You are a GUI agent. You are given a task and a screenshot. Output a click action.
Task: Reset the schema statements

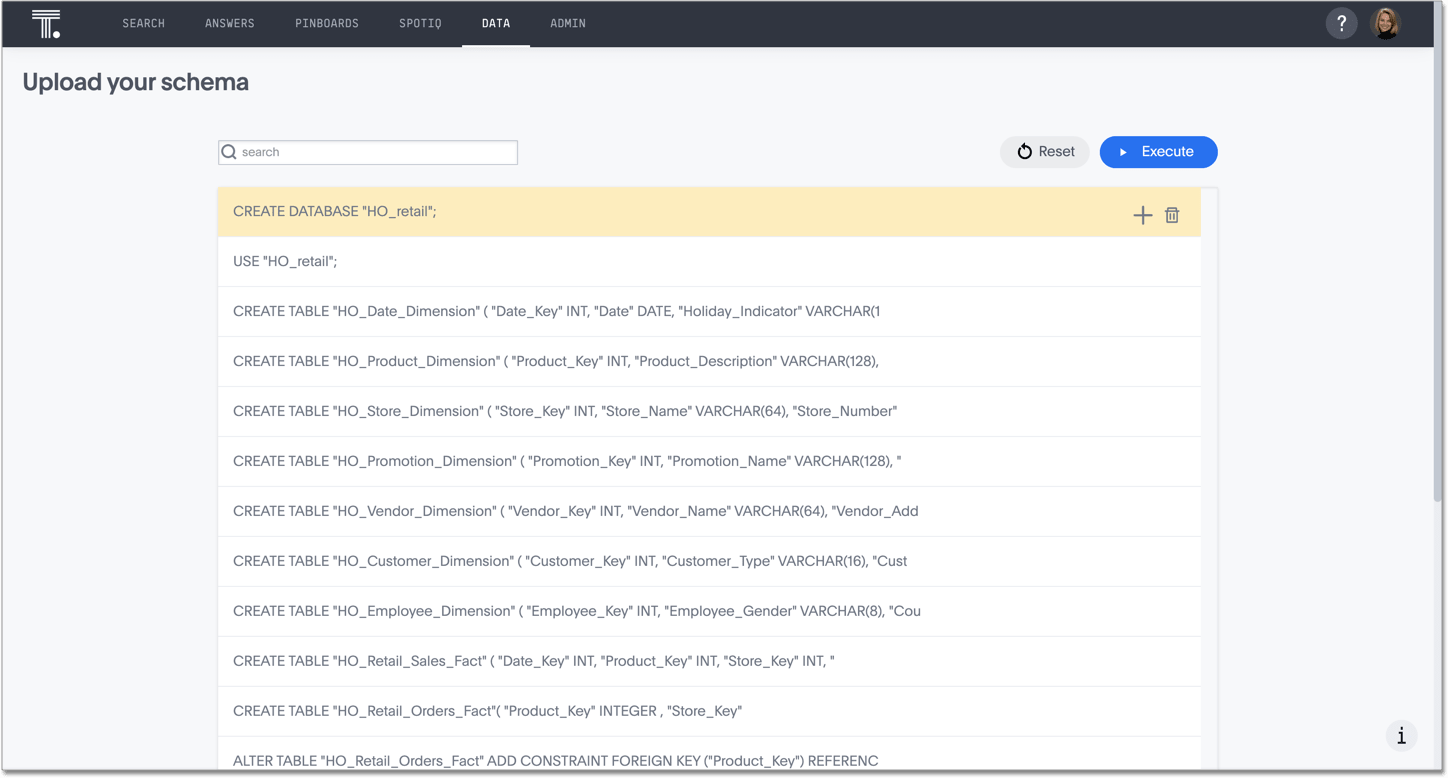pyautogui.click(x=1044, y=152)
